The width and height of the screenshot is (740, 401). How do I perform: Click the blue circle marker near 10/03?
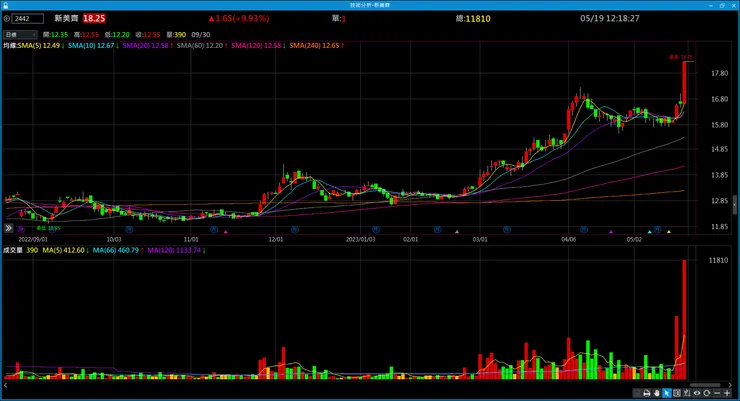[129, 230]
